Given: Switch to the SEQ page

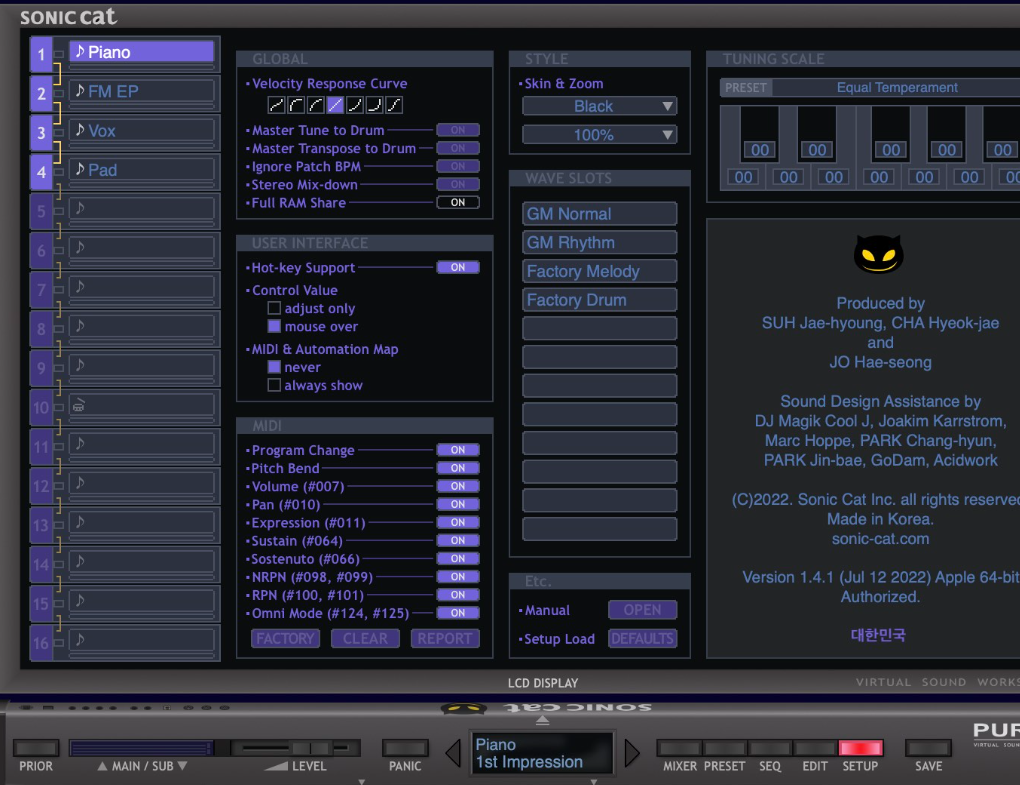Looking at the screenshot, I should (x=770, y=748).
